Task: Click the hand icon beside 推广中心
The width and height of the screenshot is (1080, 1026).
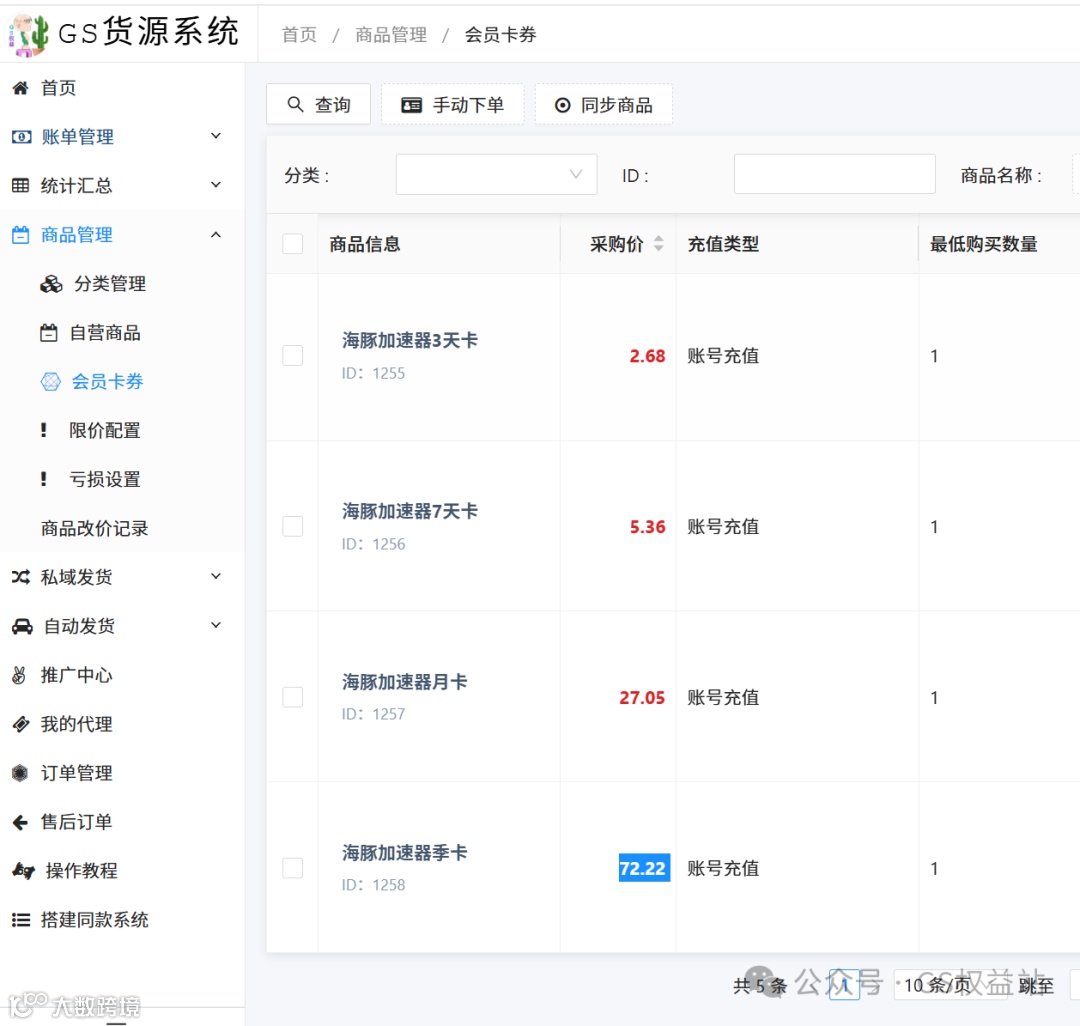Action: coord(19,676)
